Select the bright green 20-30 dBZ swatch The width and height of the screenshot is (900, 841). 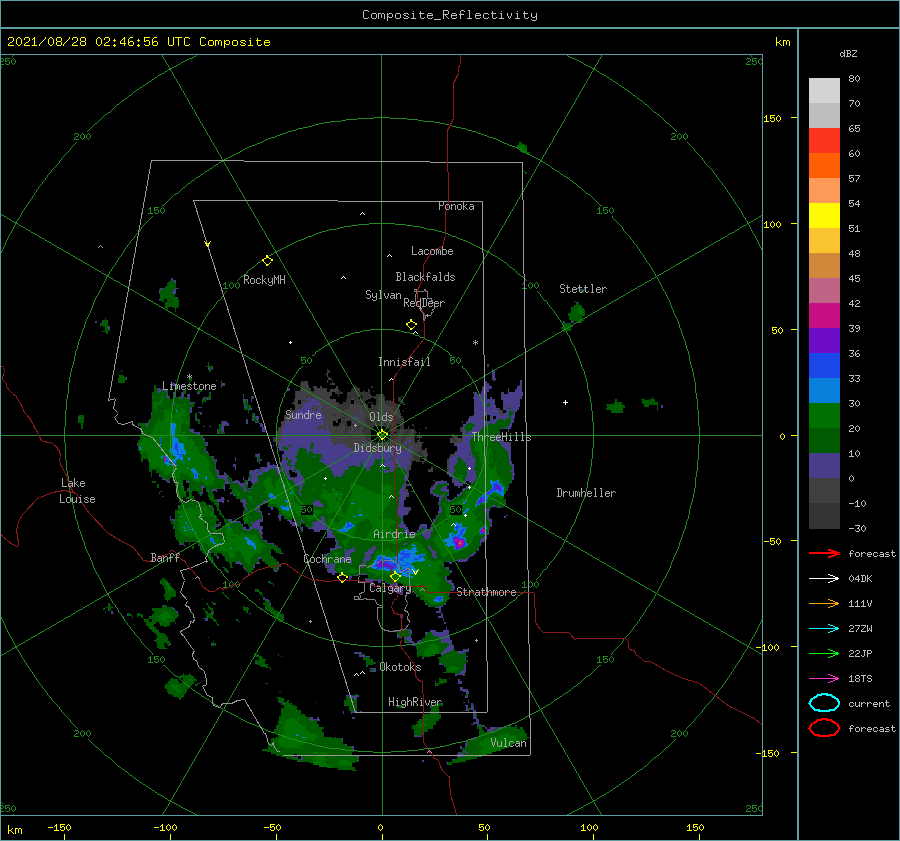[x=824, y=416]
